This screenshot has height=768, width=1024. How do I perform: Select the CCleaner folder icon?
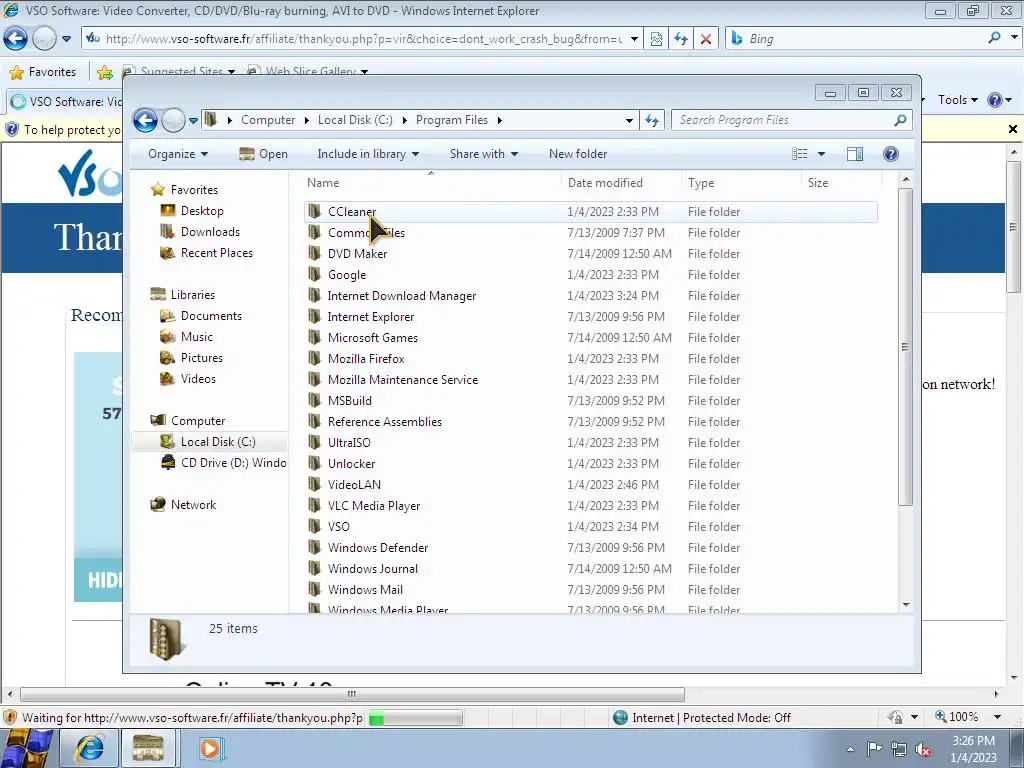coord(315,212)
